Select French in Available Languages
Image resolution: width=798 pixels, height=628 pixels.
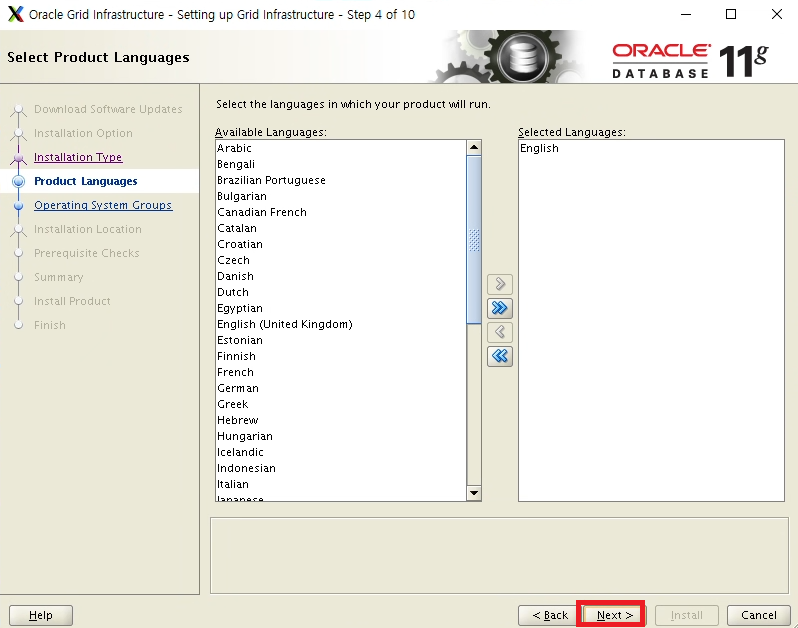click(x=340, y=373)
